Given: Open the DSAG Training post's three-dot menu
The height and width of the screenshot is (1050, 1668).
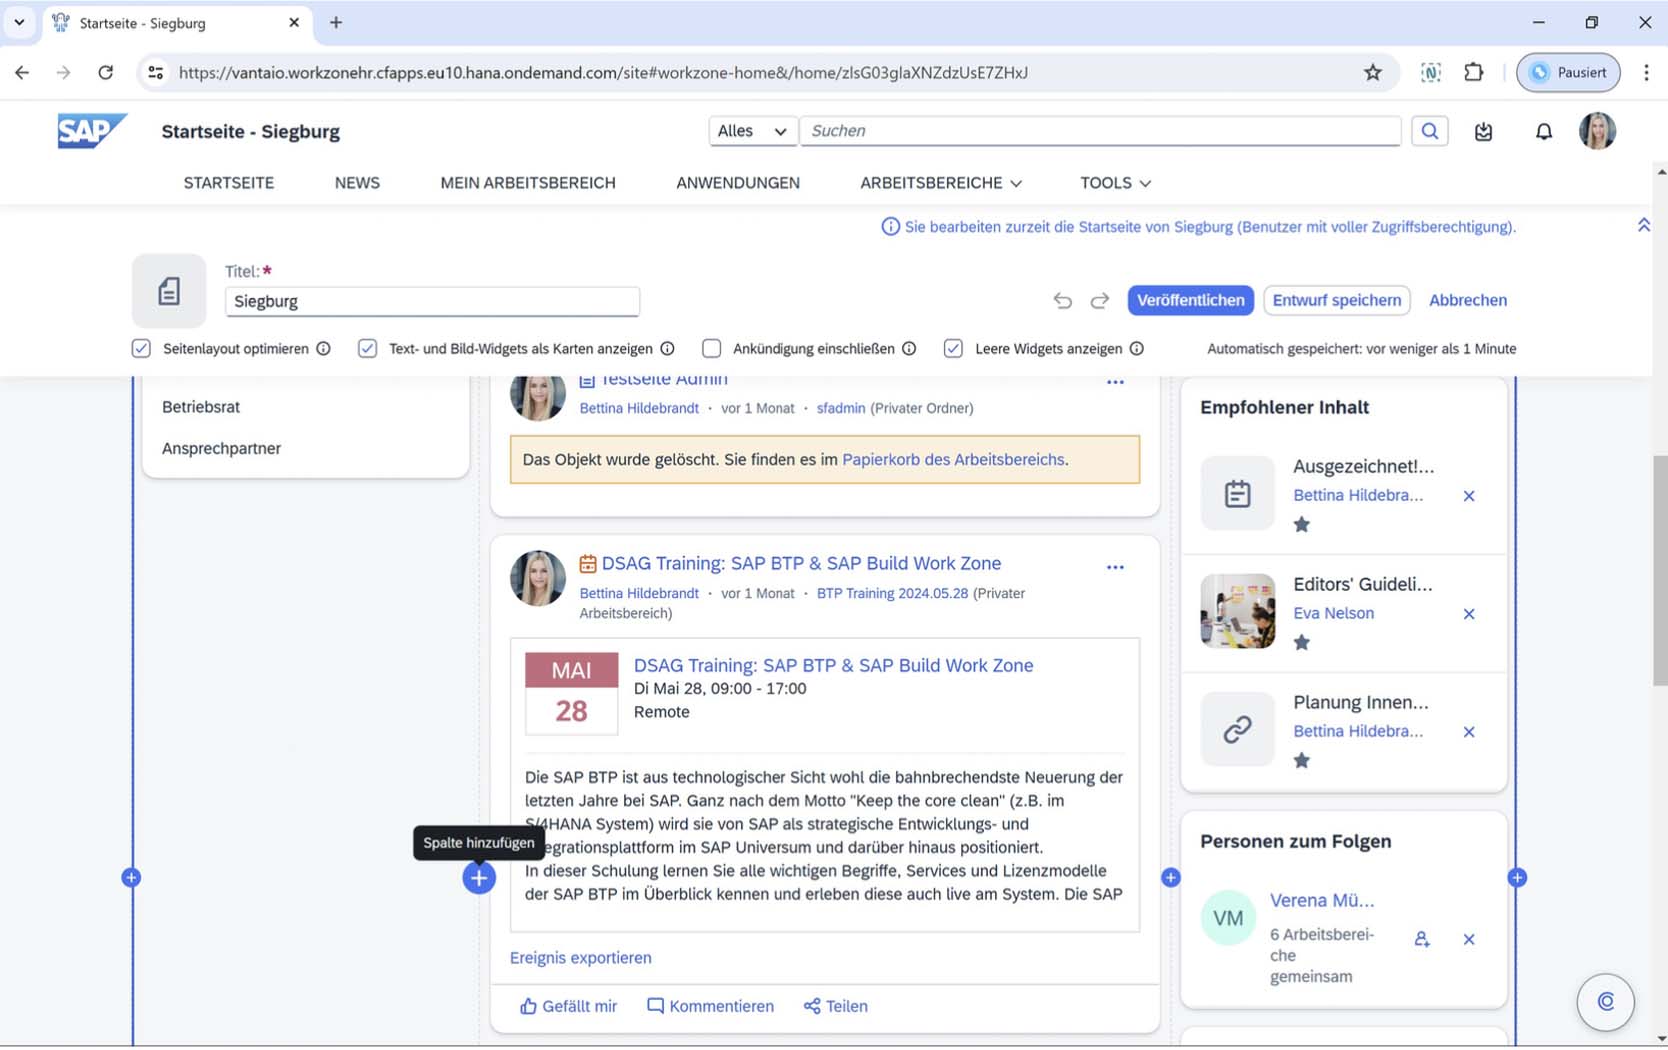Looking at the screenshot, I should coord(1115,567).
